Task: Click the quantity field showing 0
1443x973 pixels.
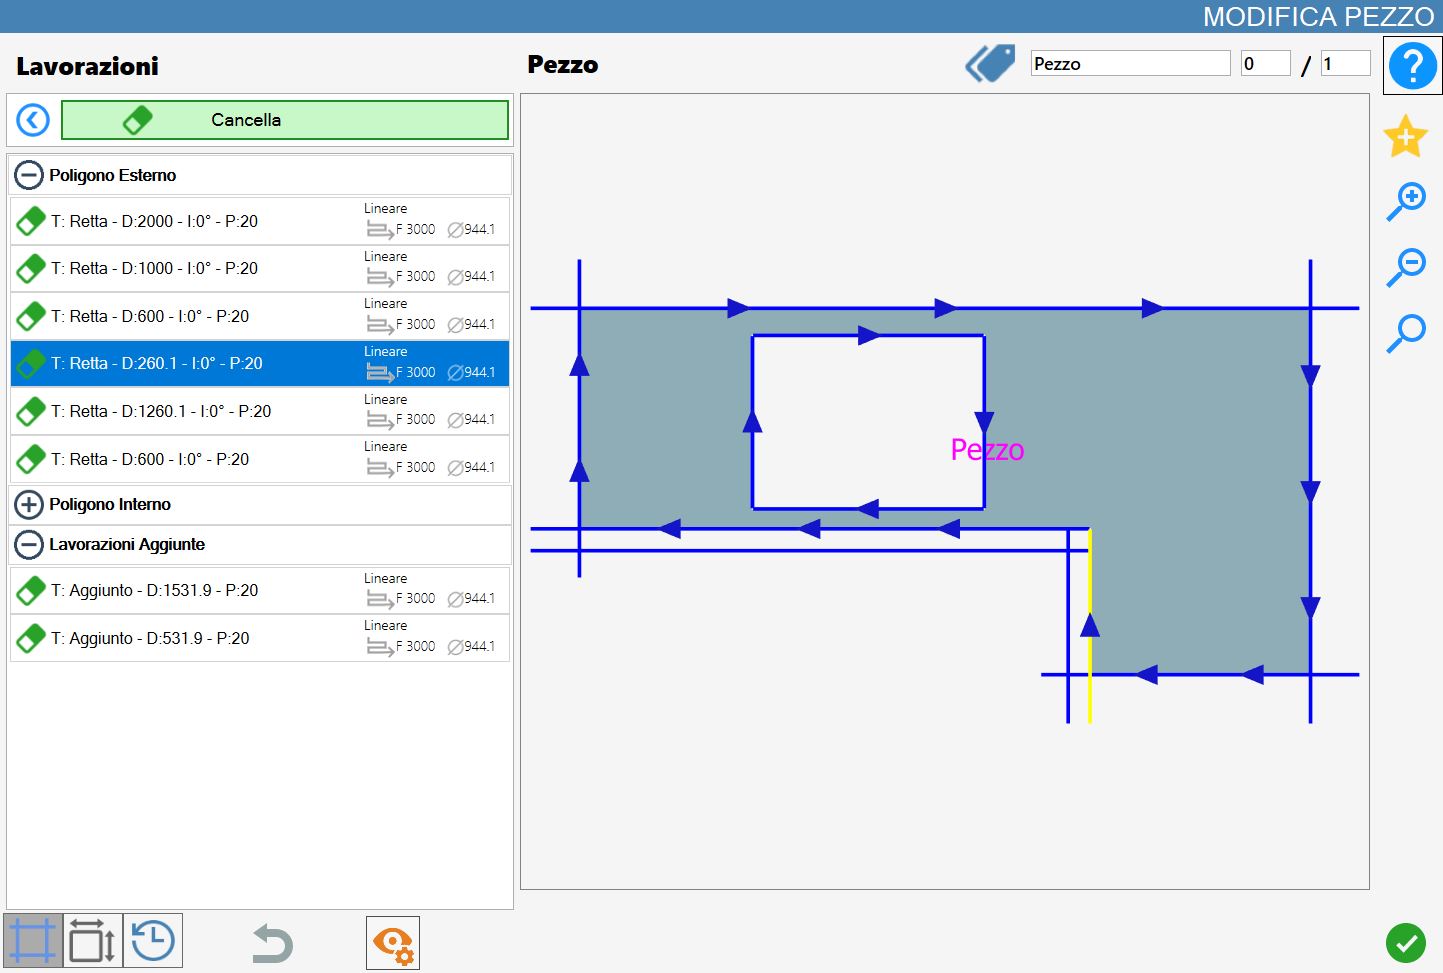Action: [x=1266, y=64]
